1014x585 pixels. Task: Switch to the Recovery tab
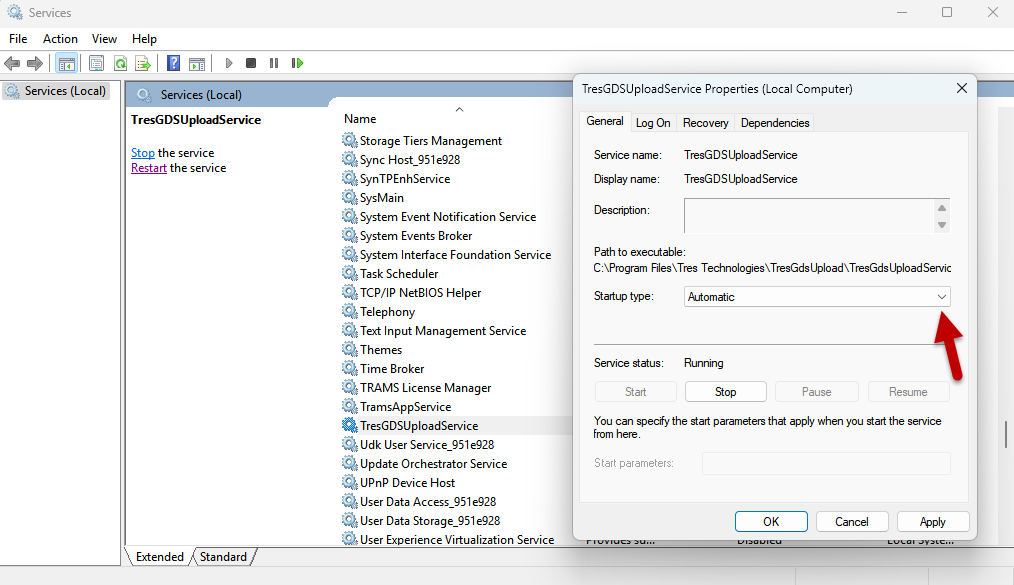tap(705, 122)
